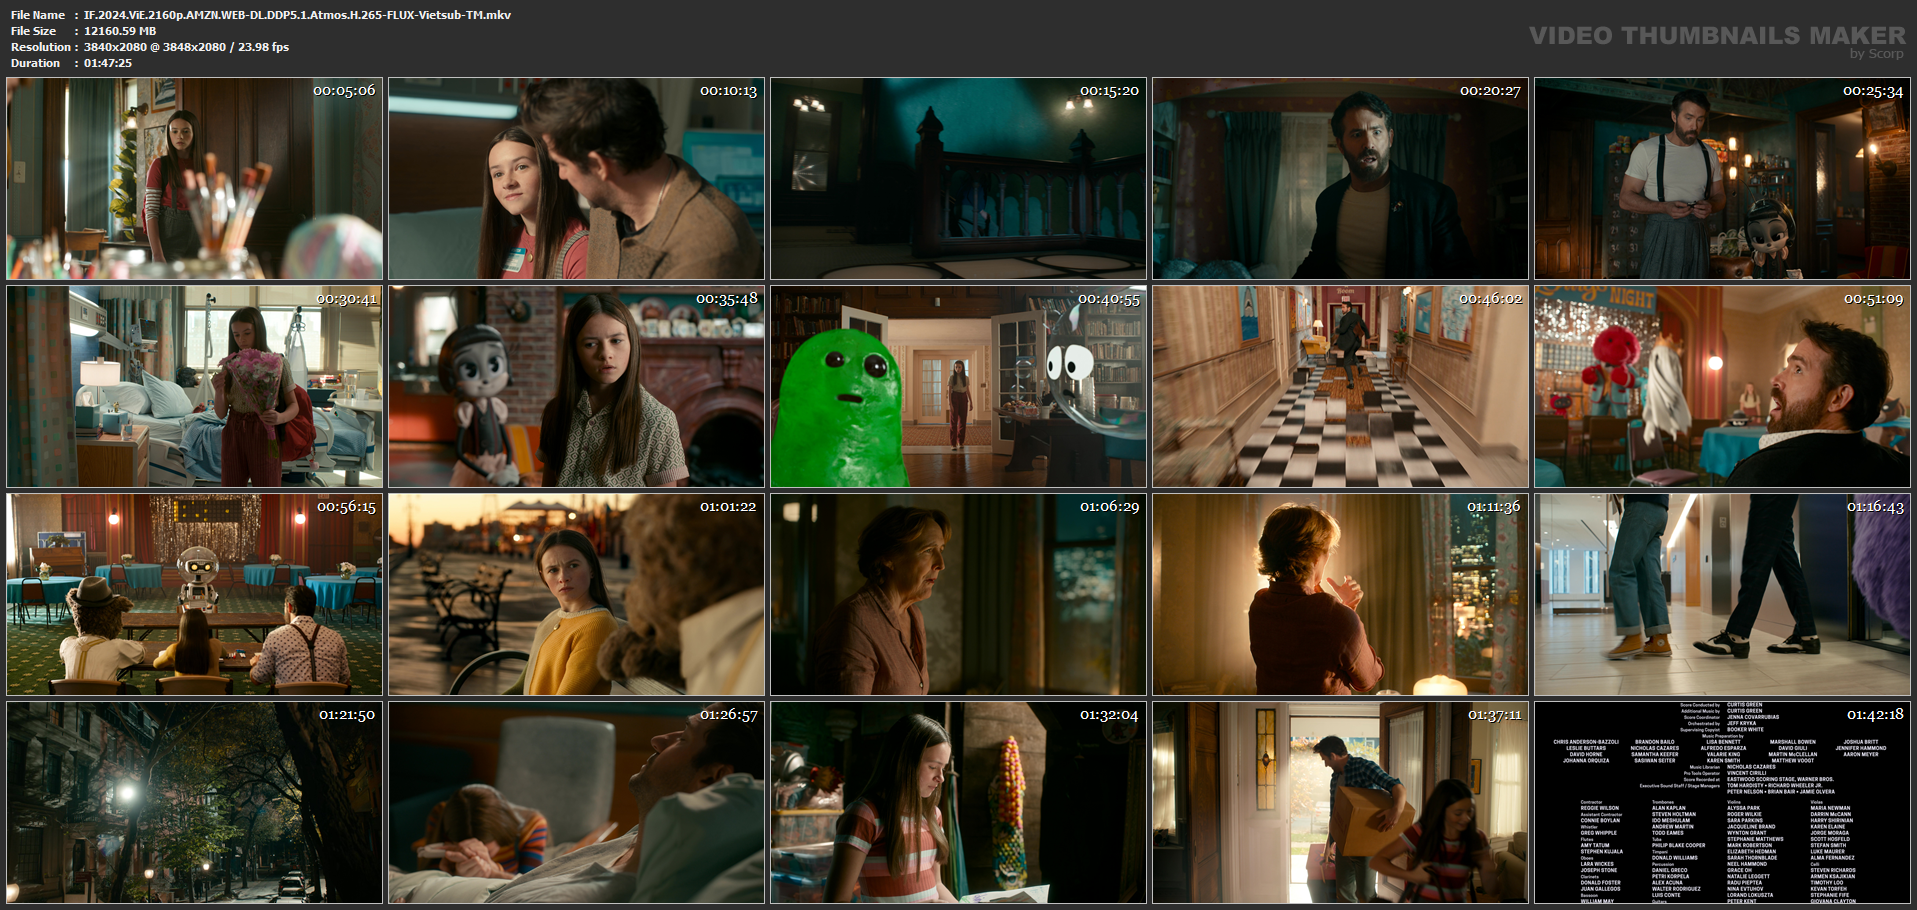The image size is (1917, 910).
Task: Click the duration value 01:47:25
Action: (108, 63)
